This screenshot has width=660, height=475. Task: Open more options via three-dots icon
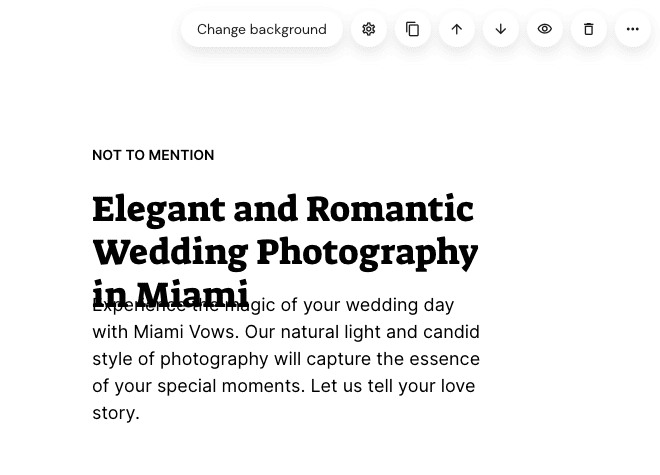(633, 29)
